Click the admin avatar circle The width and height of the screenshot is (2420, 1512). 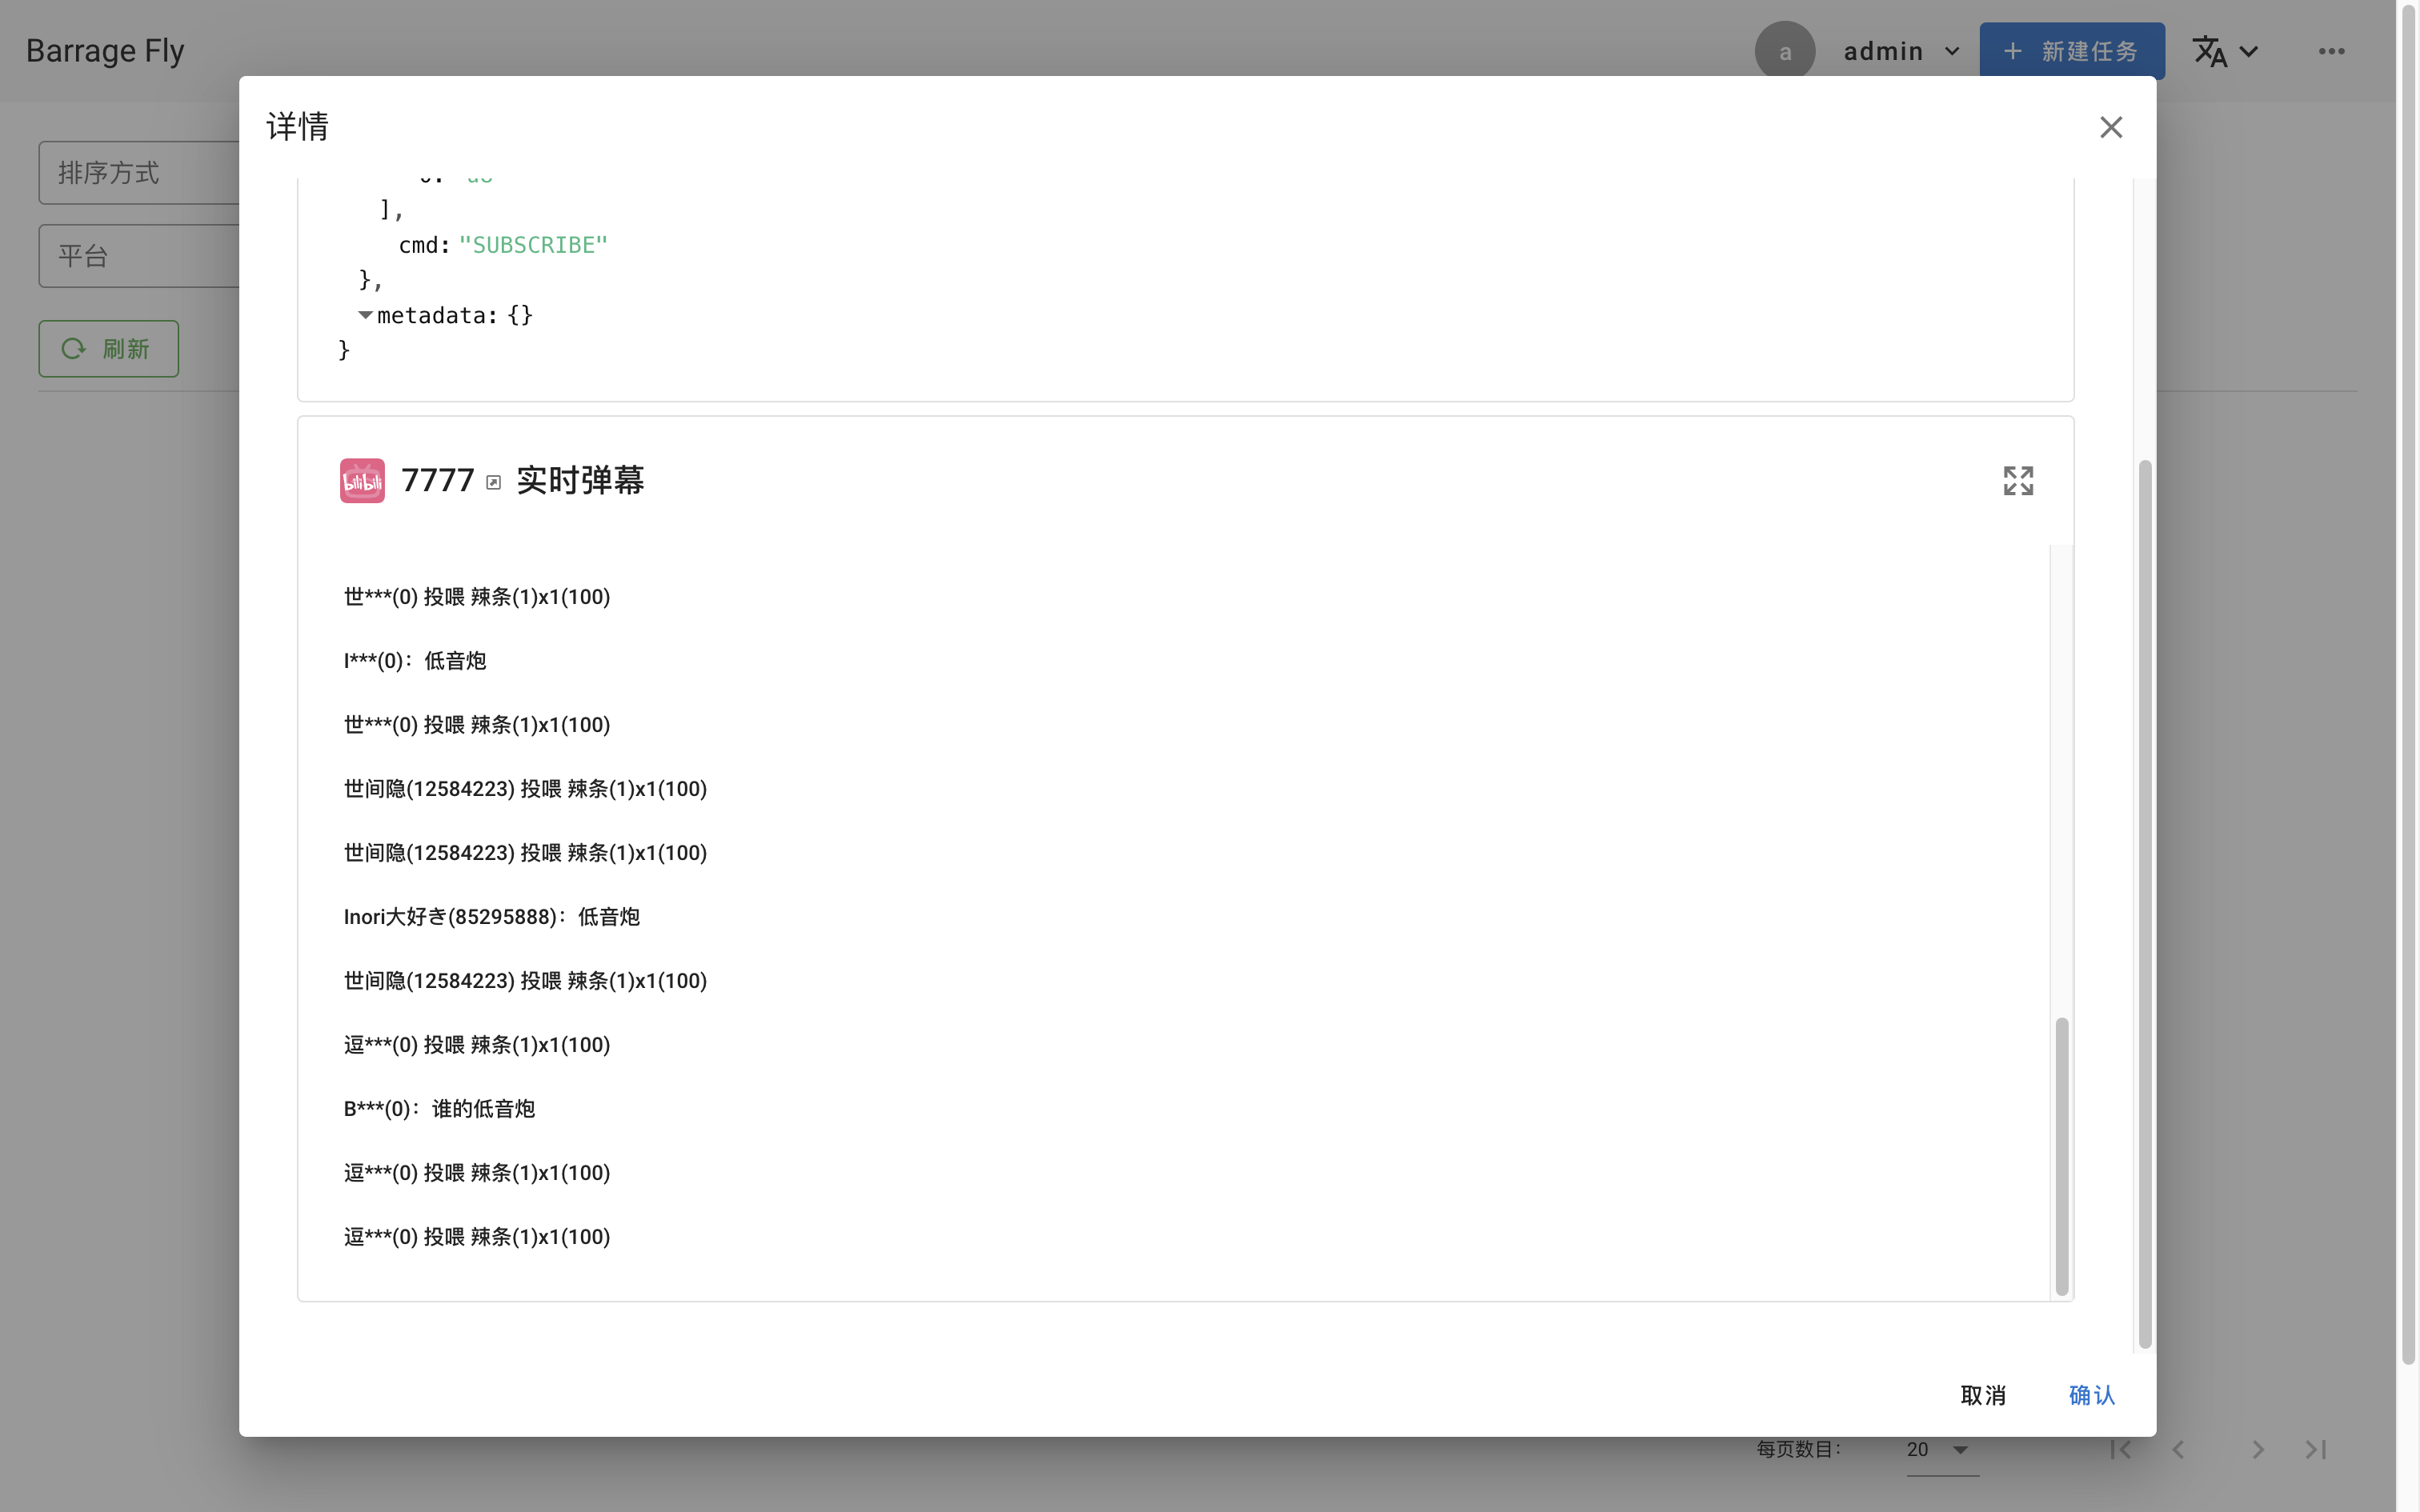pos(1784,51)
